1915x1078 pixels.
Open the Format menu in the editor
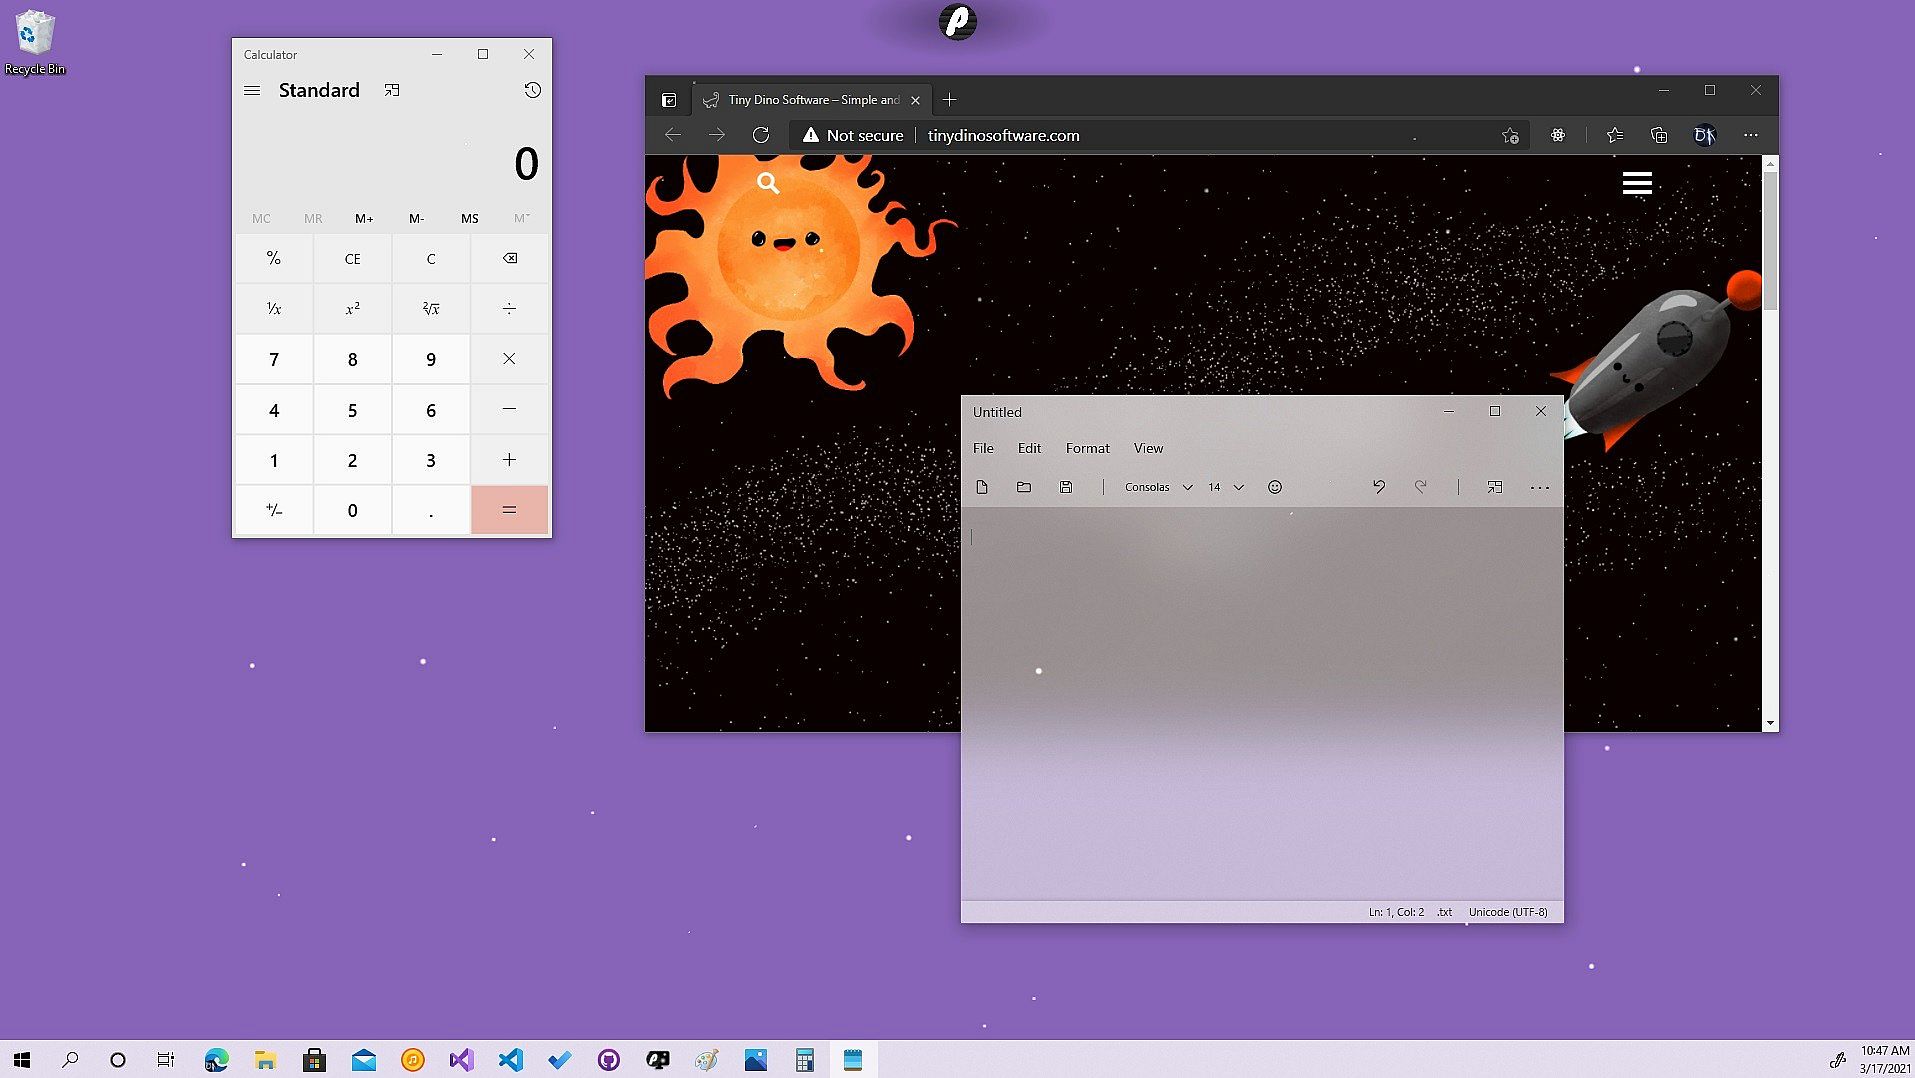(x=1087, y=448)
